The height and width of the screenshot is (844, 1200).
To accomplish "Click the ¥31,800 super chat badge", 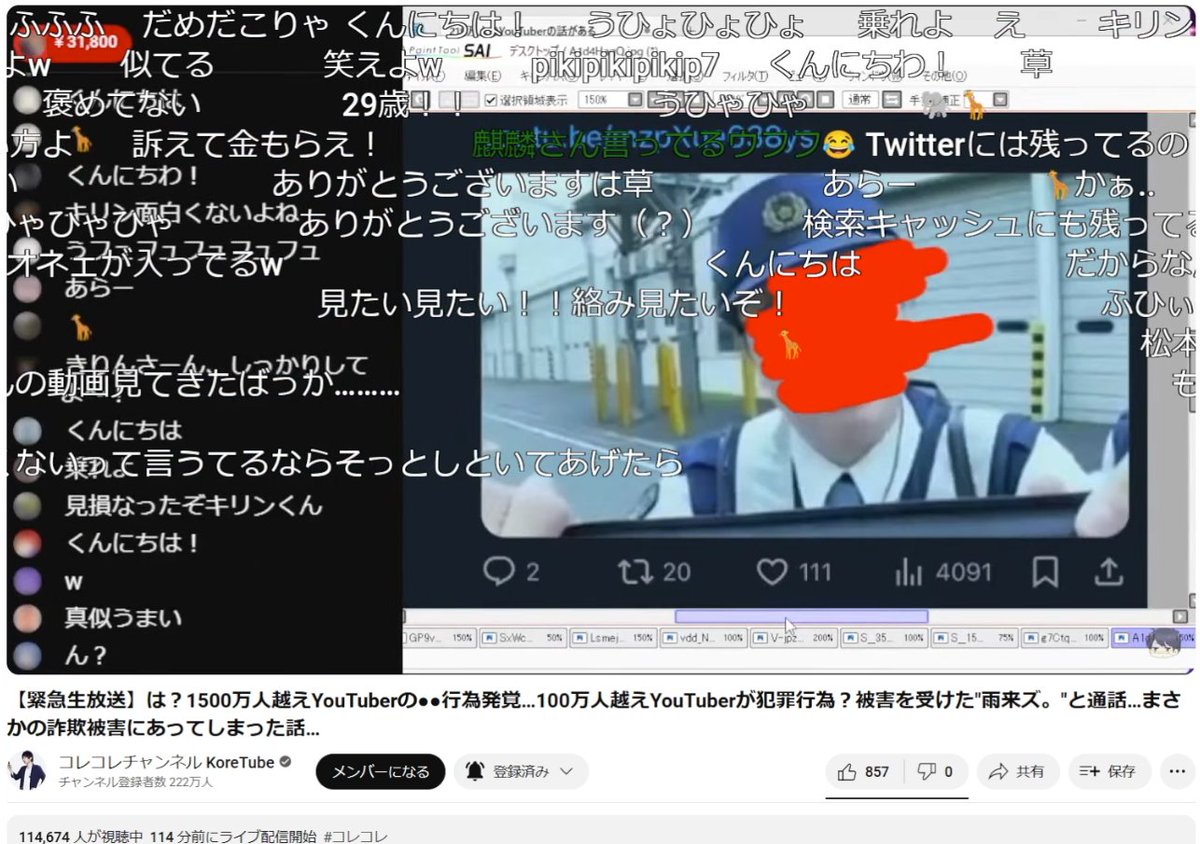I will pos(73,42).
